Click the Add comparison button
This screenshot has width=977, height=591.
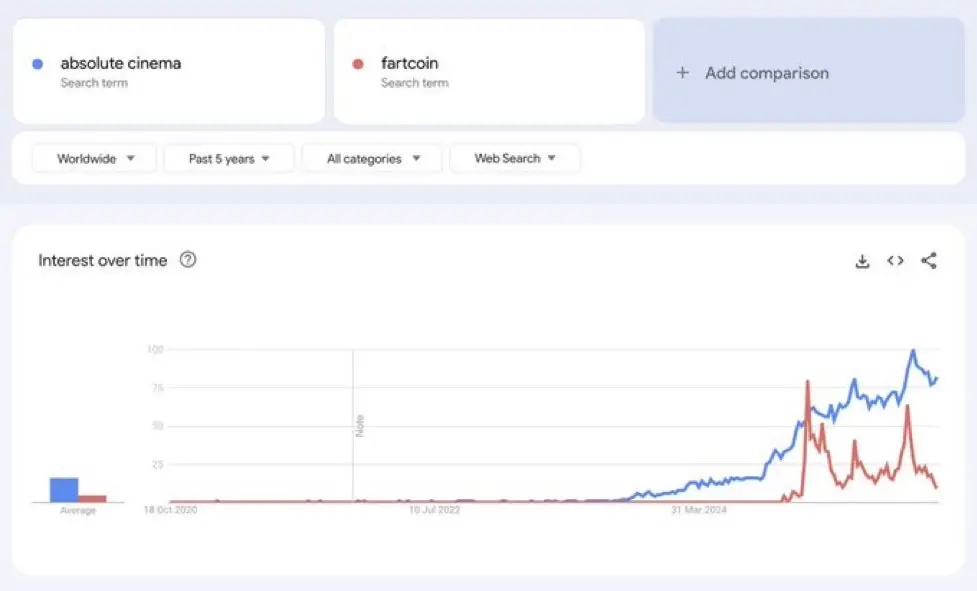click(767, 73)
